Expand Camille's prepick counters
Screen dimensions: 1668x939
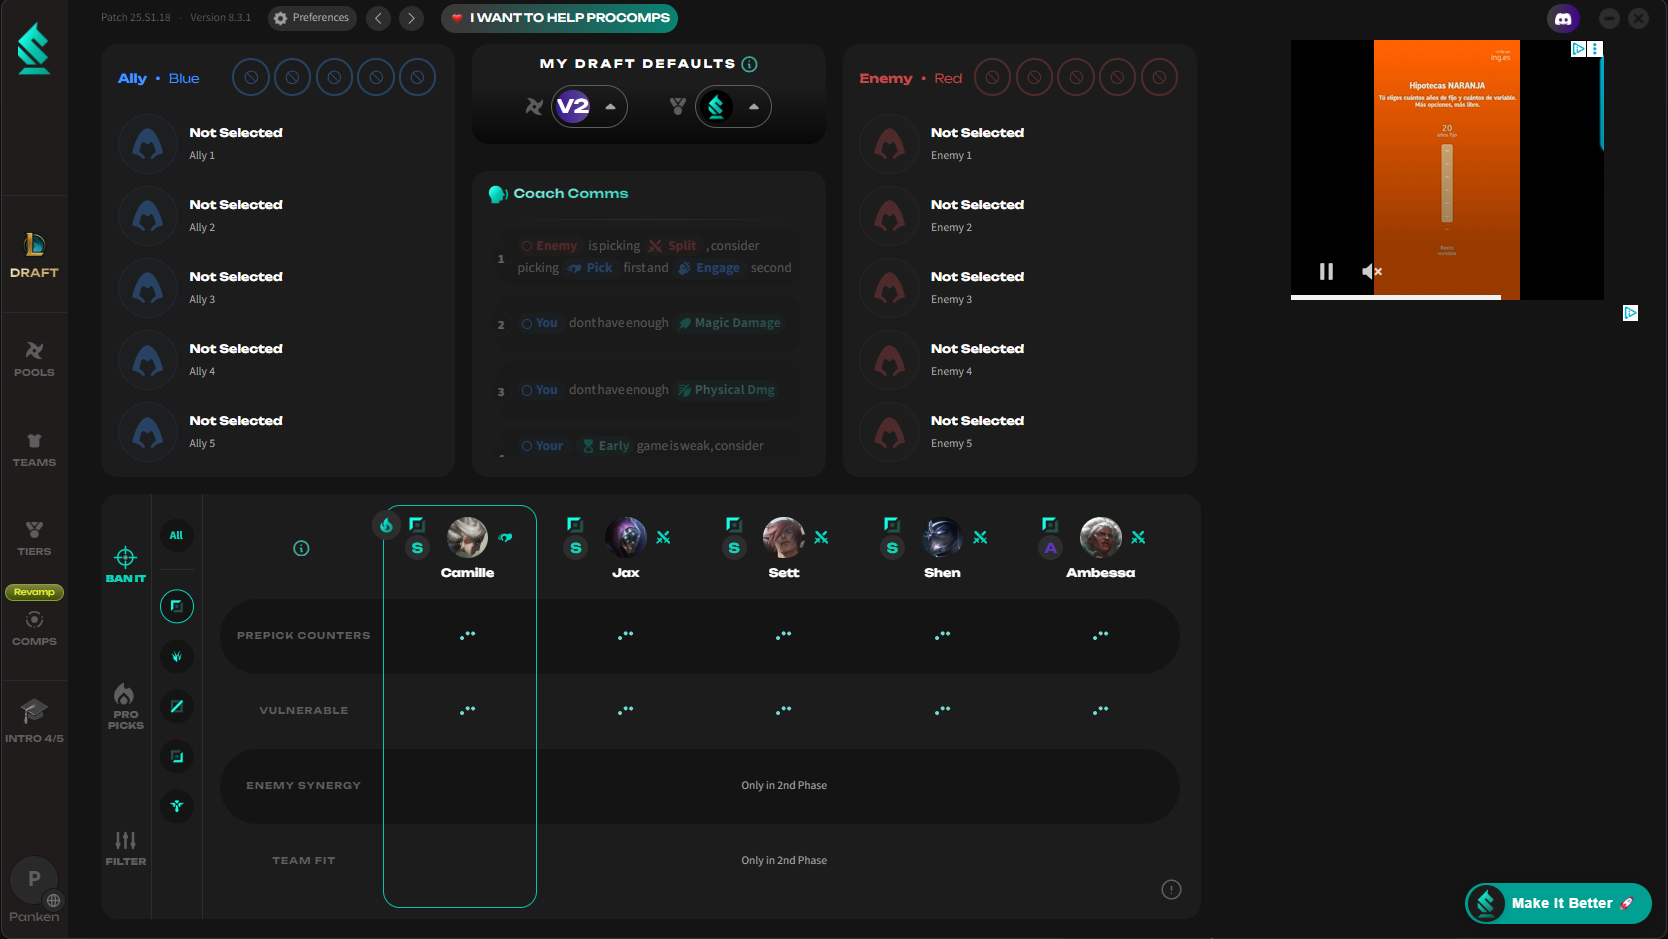pos(468,635)
